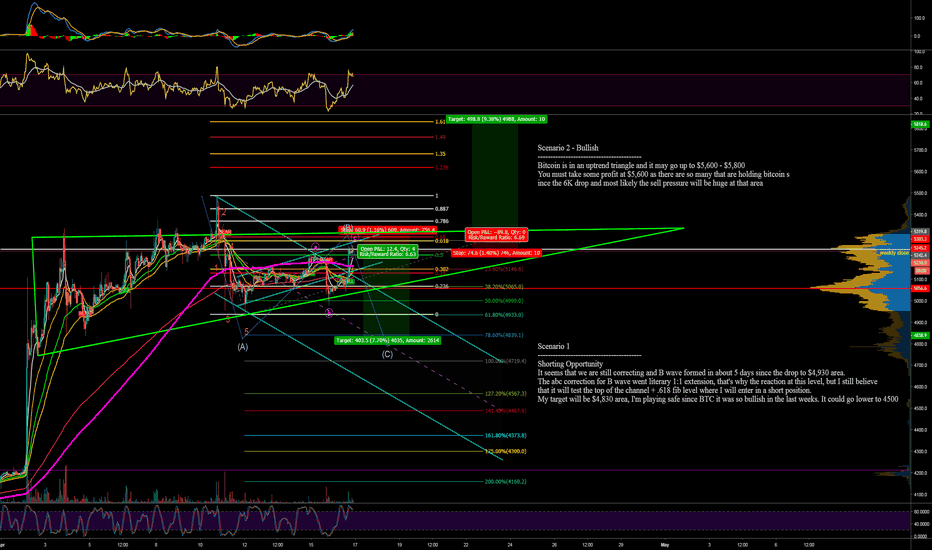Click the line 'Bitcoin is in an uptrend triangle'
The height and width of the screenshot is (550, 932).
(641, 165)
